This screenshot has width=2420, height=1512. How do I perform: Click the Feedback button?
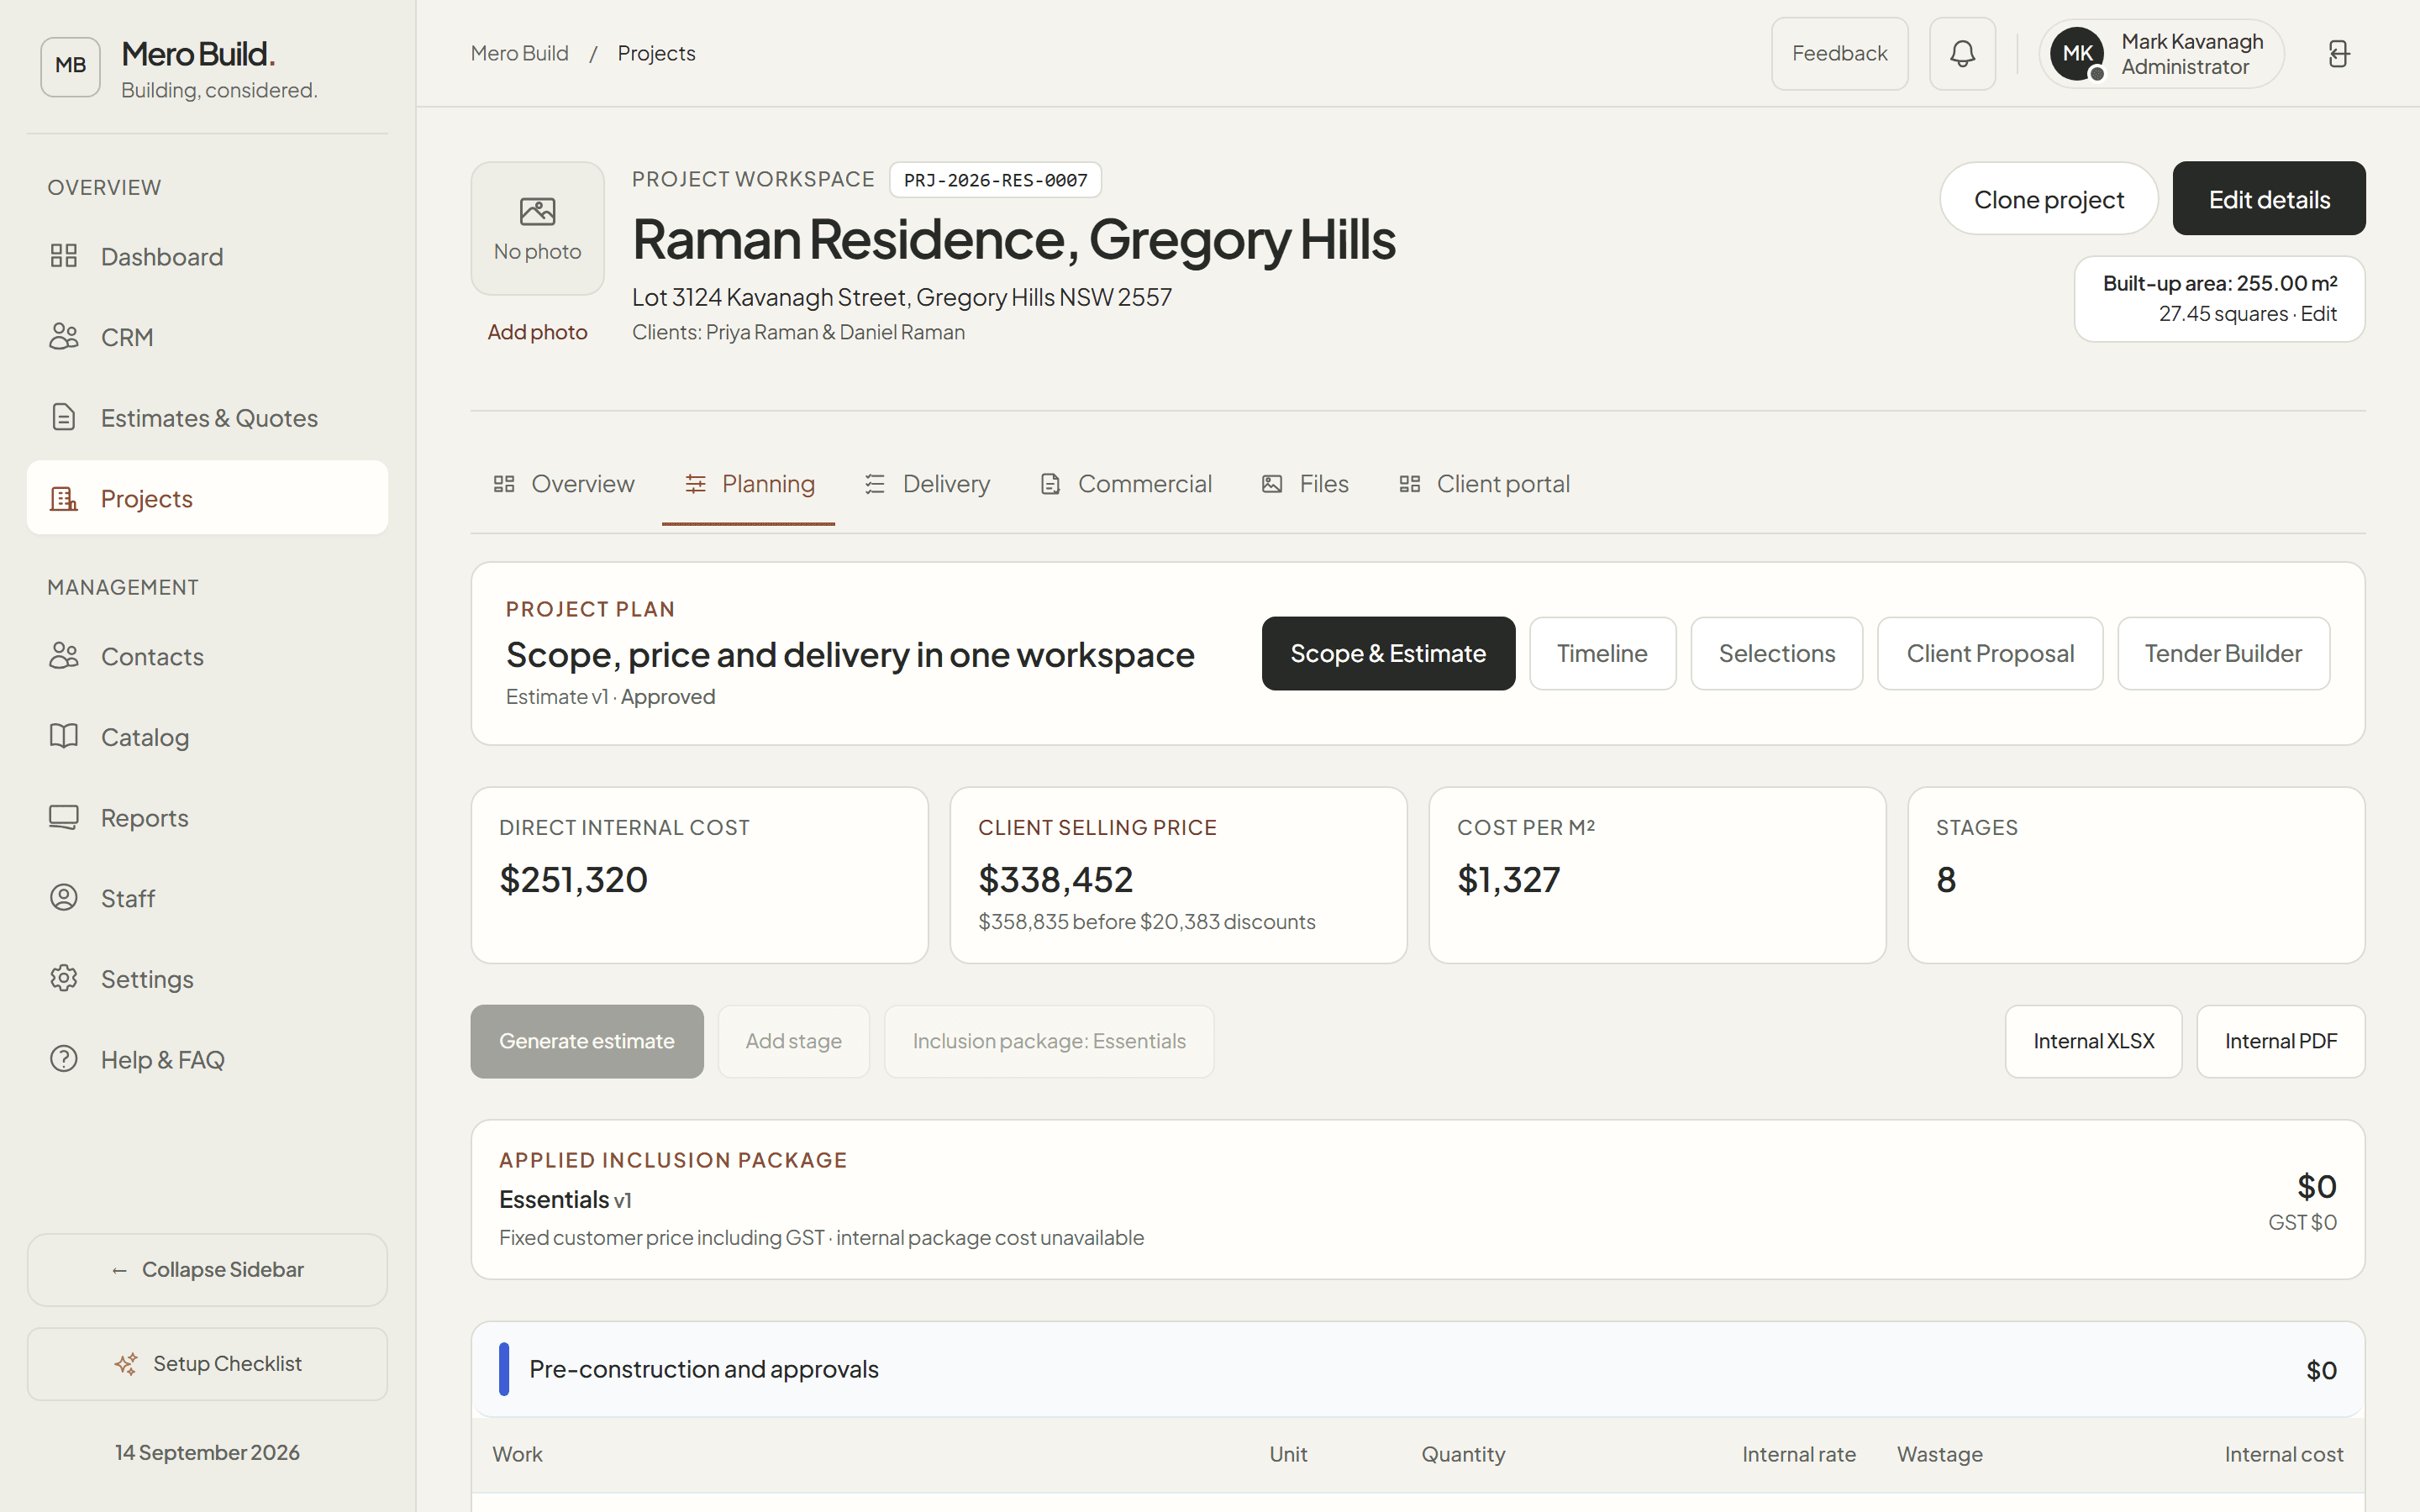tap(1839, 54)
